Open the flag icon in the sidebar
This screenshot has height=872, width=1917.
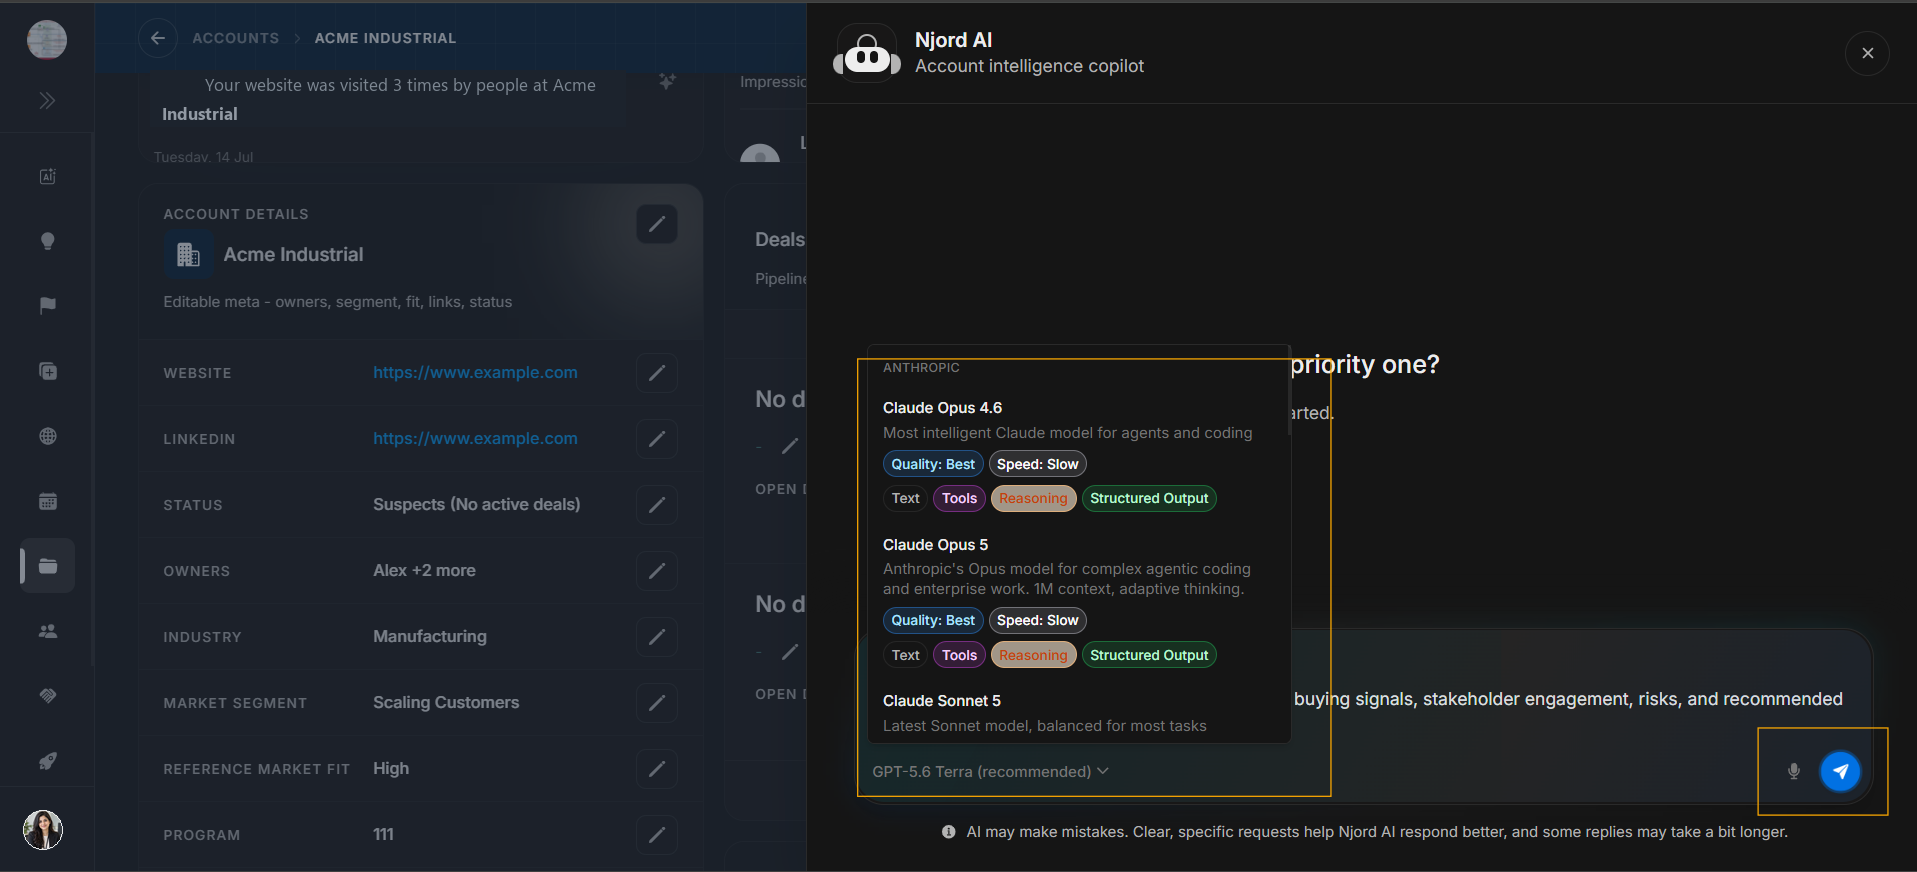[47, 306]
